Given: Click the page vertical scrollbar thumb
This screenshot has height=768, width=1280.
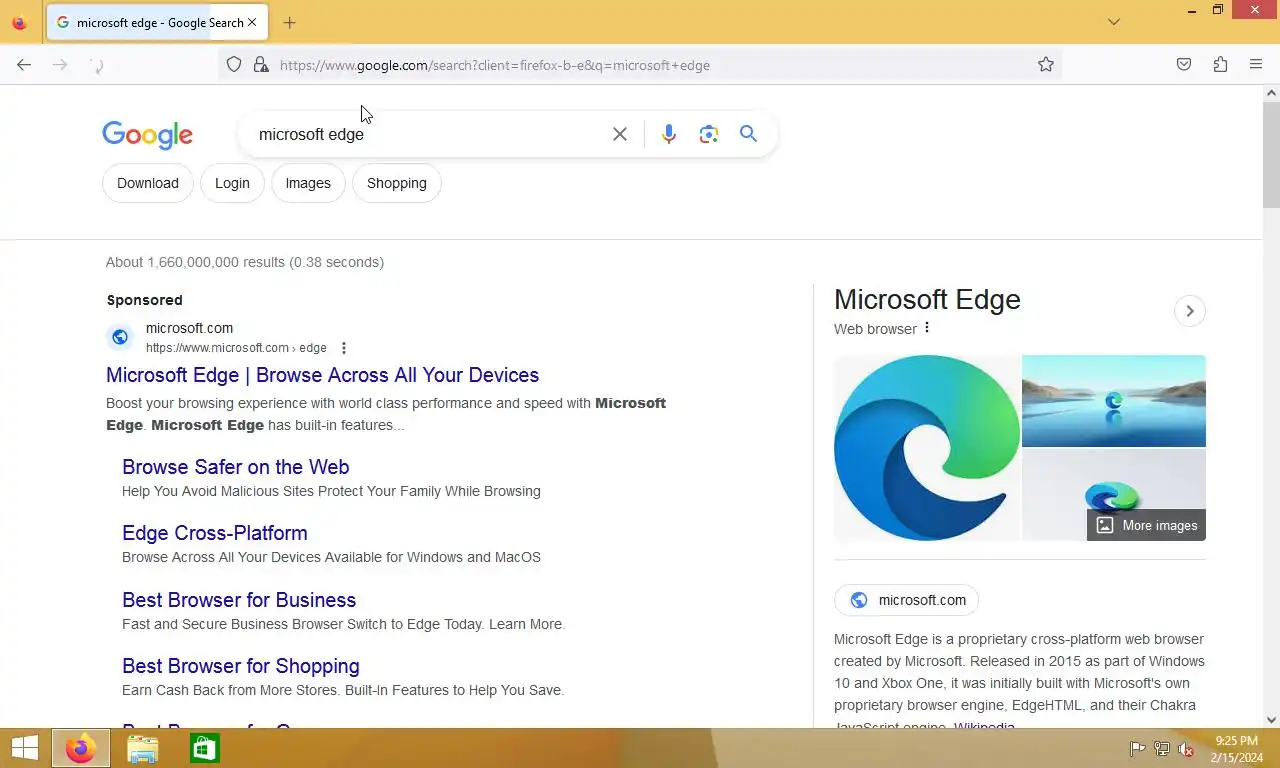Looking at the screenshot, I should tap(1271, 155).
